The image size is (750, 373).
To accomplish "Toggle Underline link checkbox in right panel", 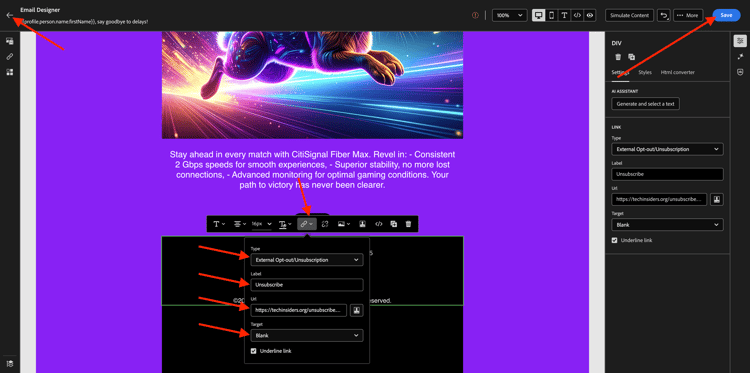I will coord(615,240).
